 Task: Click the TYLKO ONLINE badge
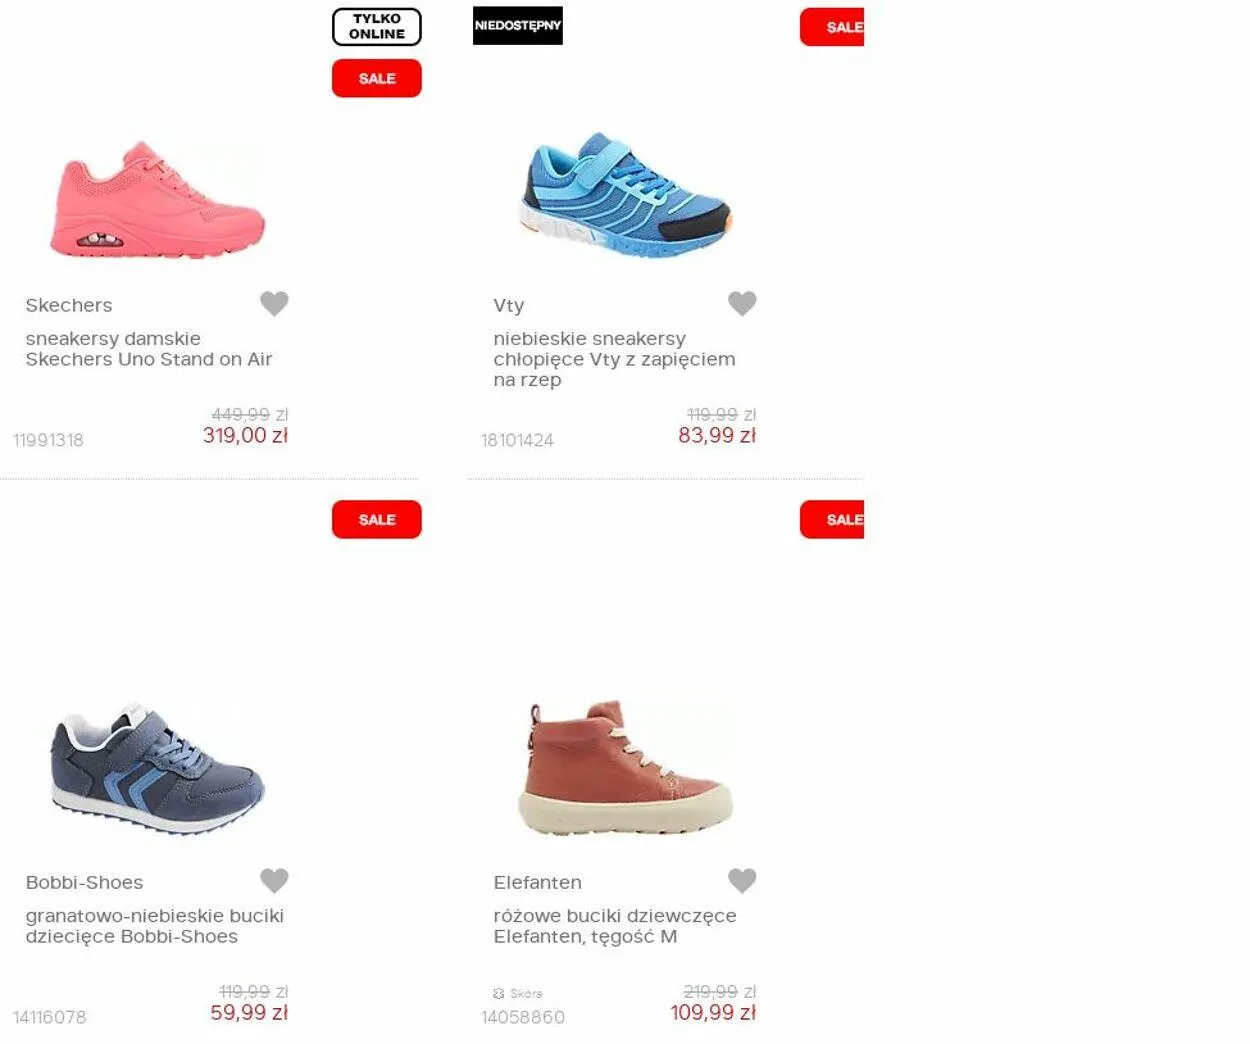377,27
